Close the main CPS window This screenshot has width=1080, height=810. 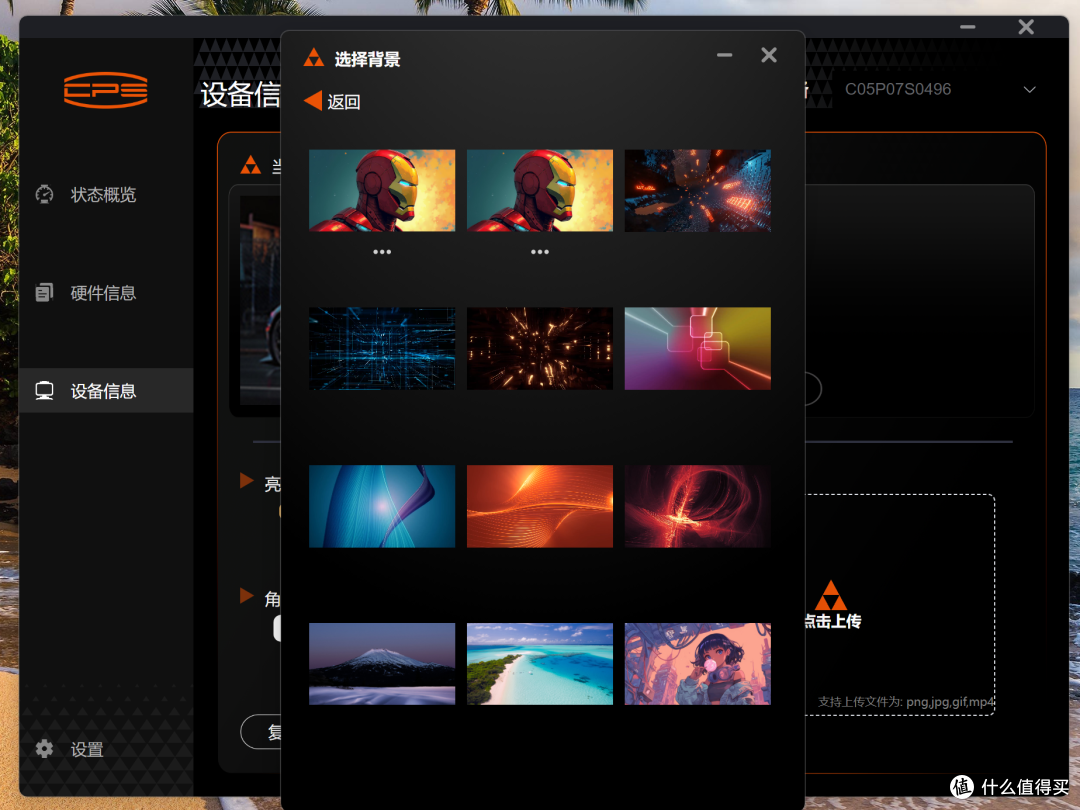pos(1026,27)
